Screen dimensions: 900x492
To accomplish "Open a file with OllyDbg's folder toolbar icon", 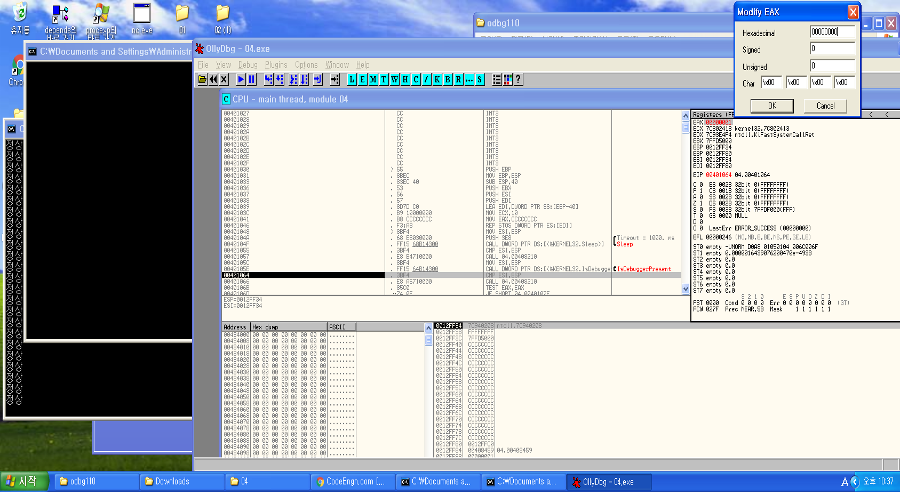I will pos(202,79).
